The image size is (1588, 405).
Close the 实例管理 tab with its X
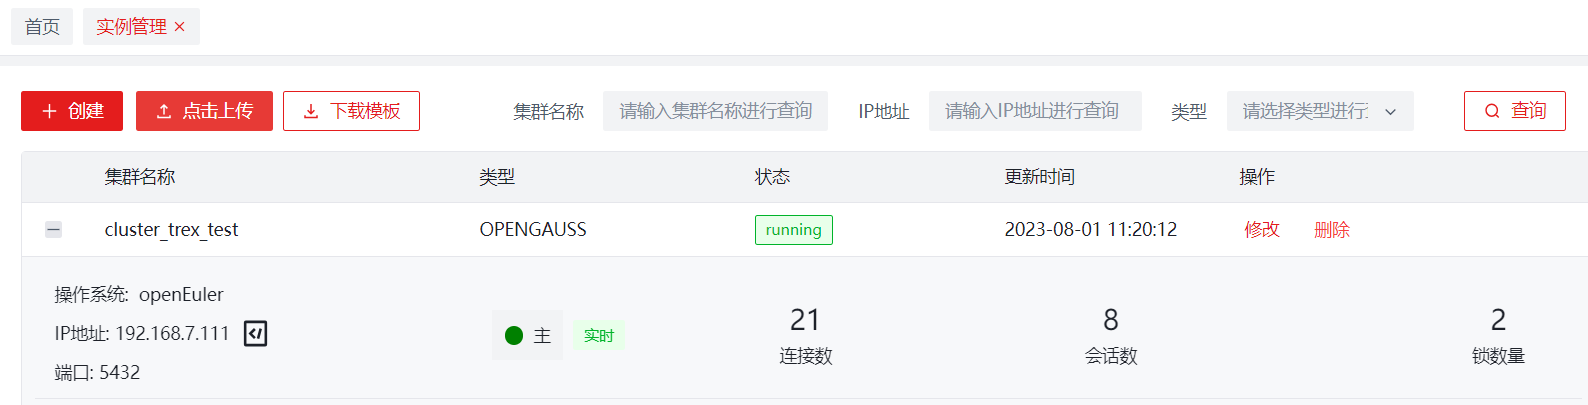(180, 27)
